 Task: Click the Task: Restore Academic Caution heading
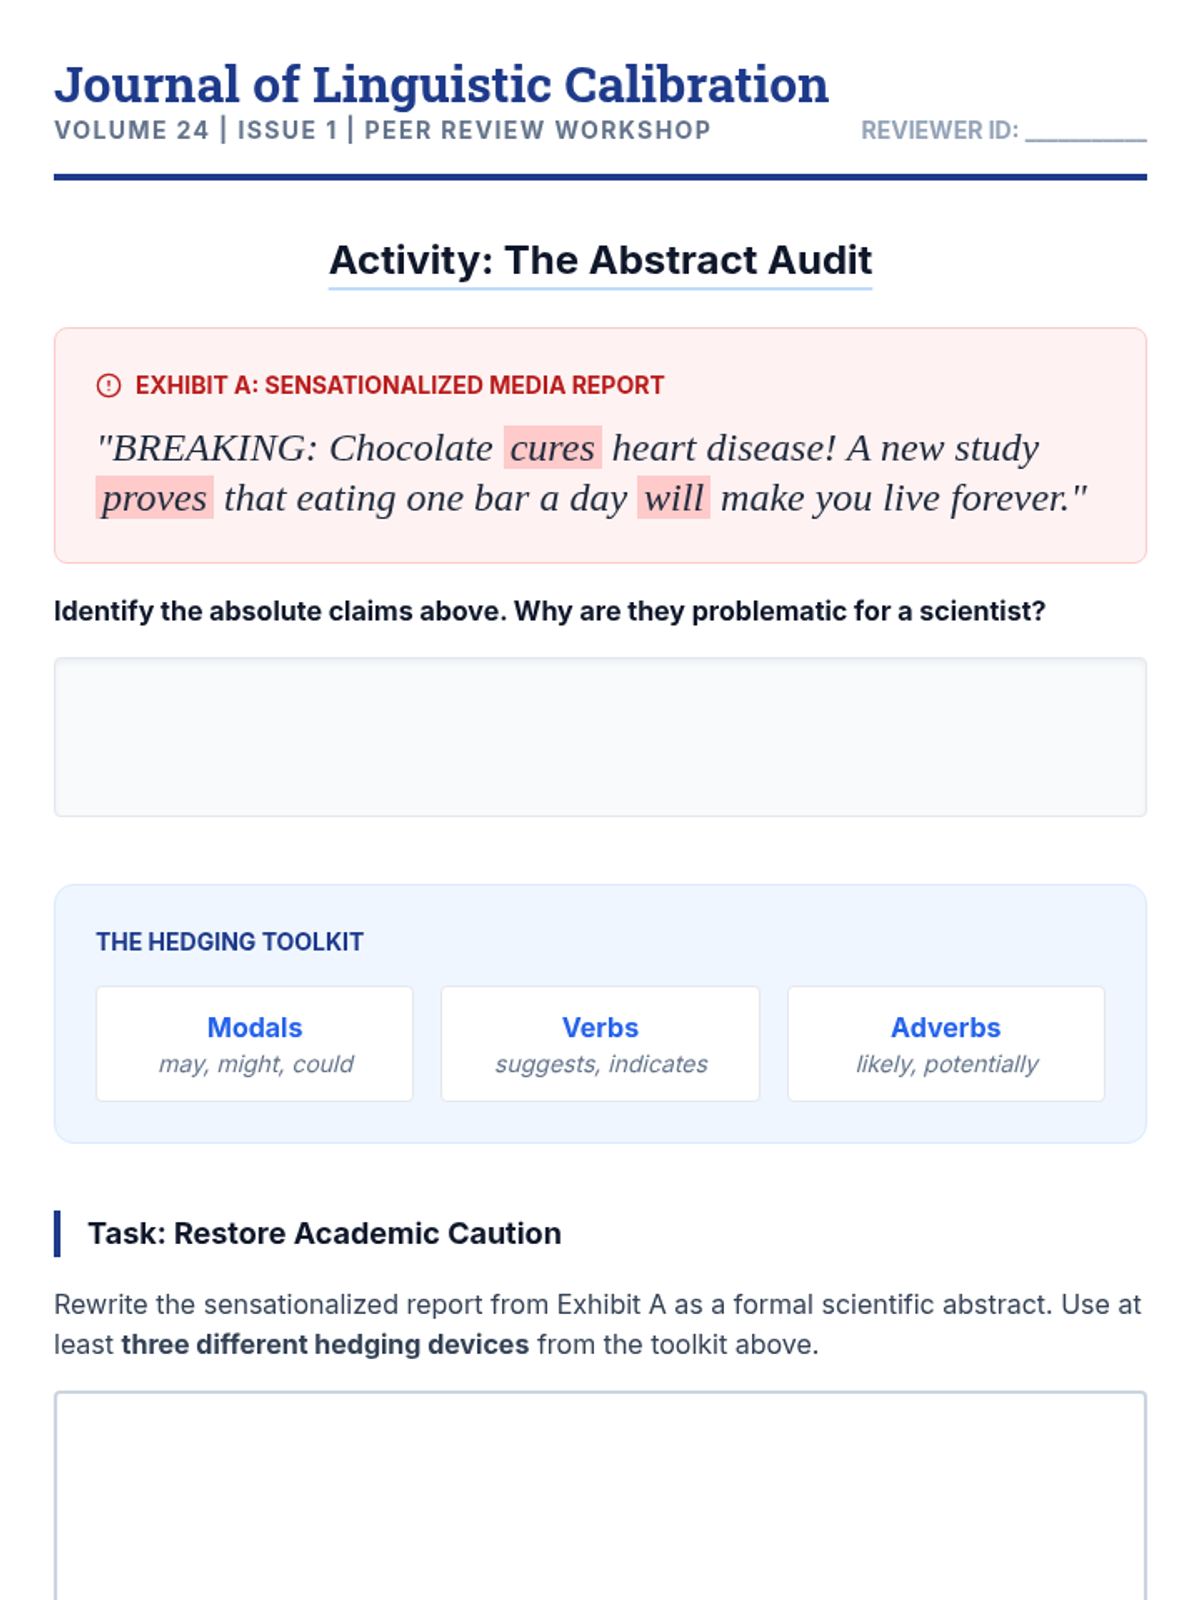tap(324, 1233)
